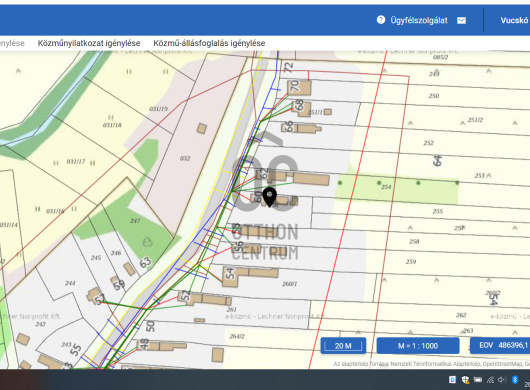The height and width of the screenshot is (390, 530).
Task: Open the help question mark icon
Action: [x=381, y=20]
